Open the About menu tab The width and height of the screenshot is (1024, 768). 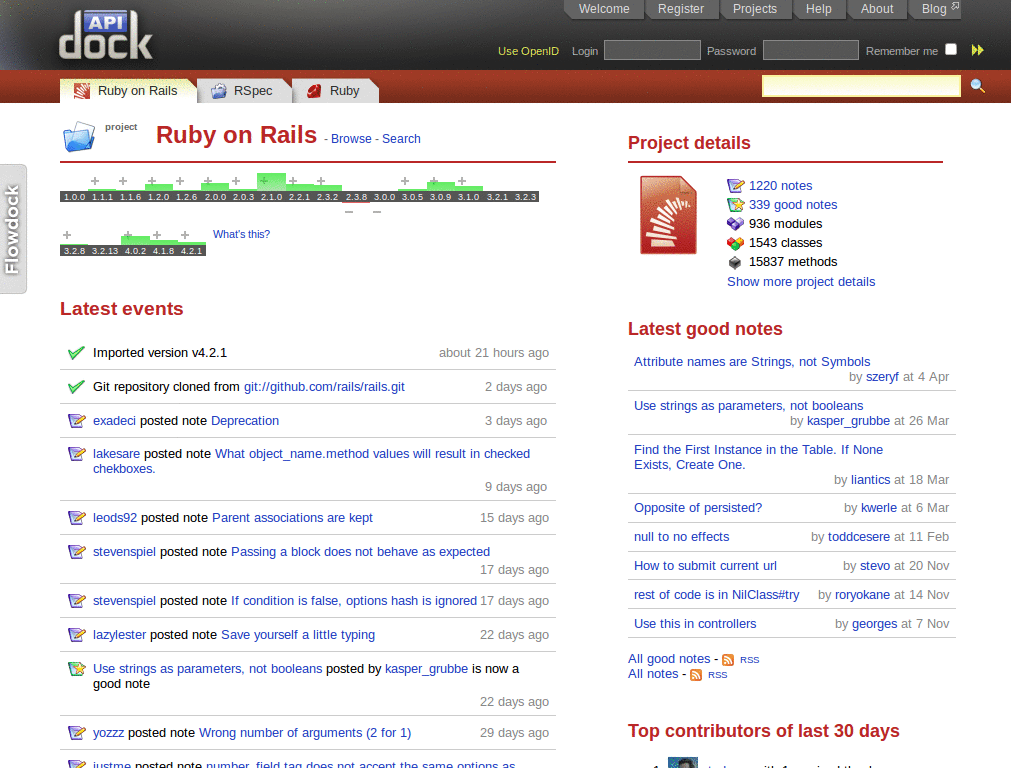coord(876,9)
